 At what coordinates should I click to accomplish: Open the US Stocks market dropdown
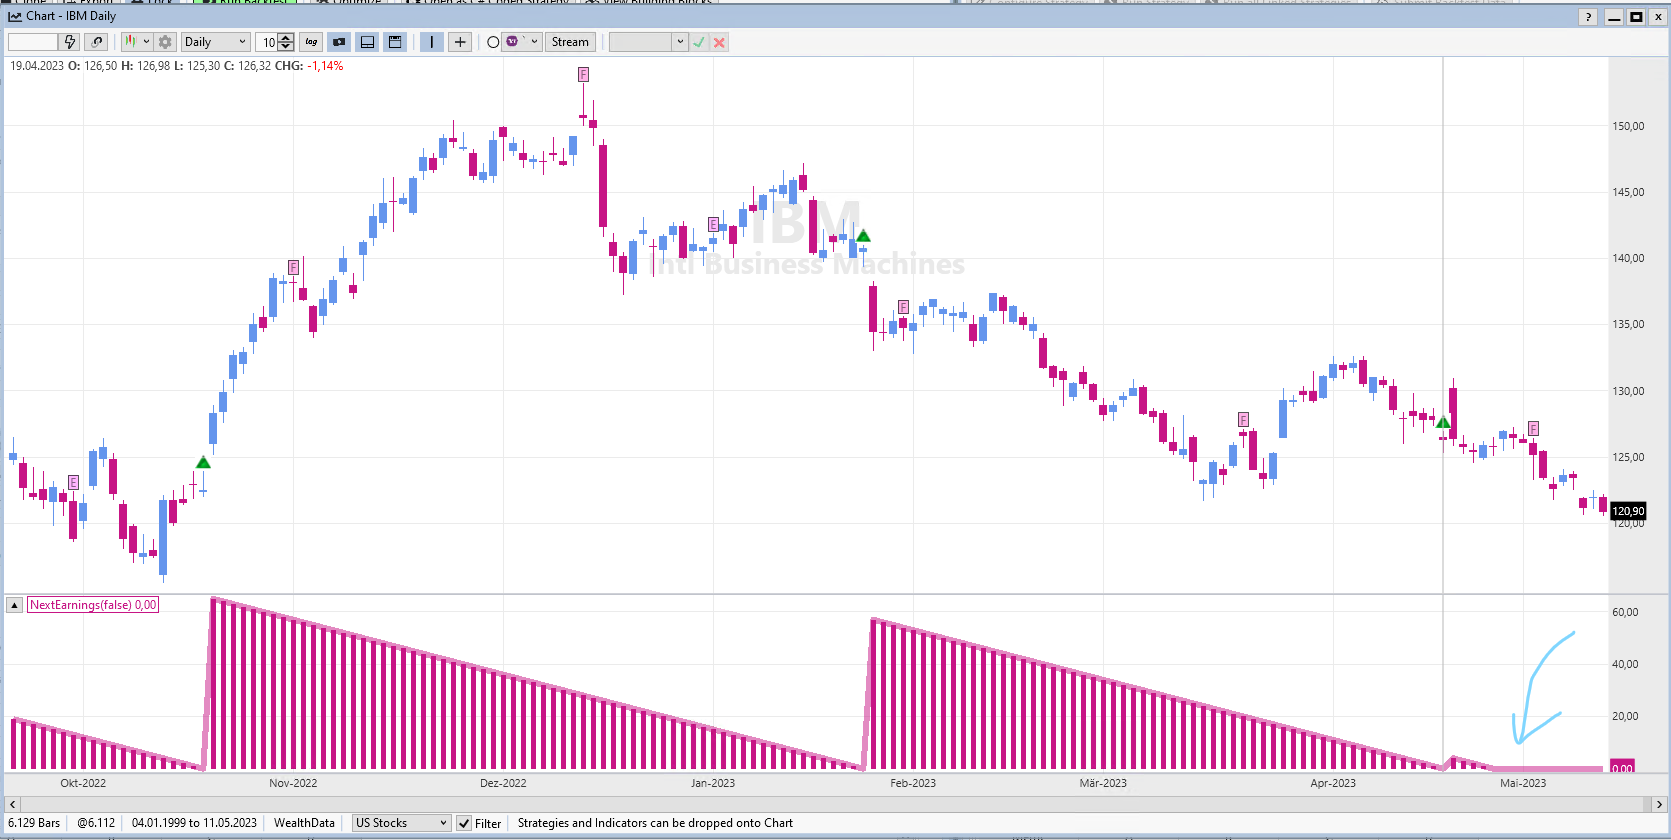[x=401, y=823]
